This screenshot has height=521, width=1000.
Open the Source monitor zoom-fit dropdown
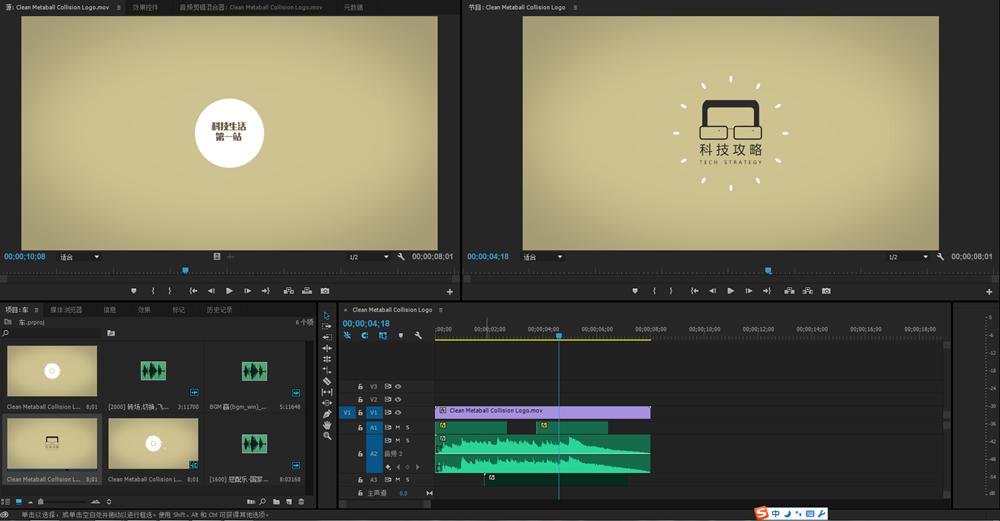(x=80, y=257)
